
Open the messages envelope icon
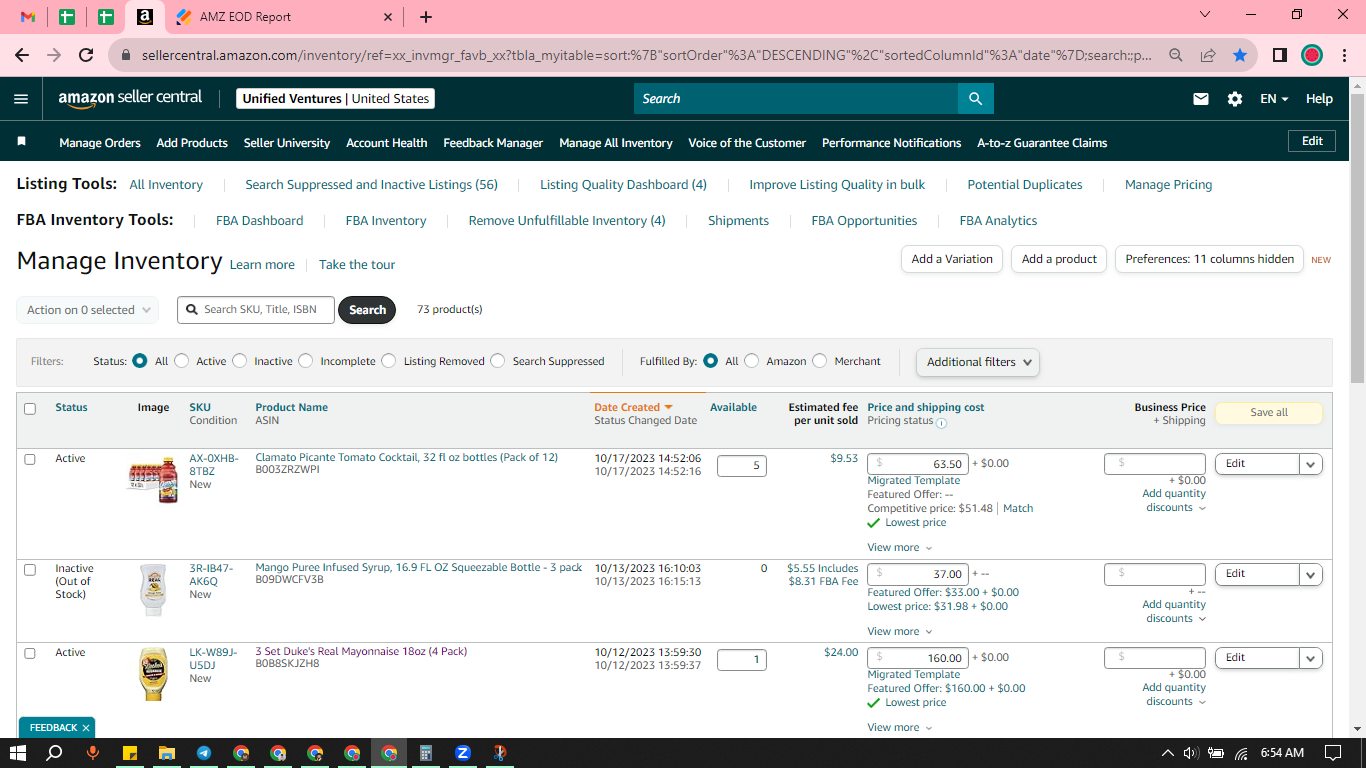click(x=1201, y=99)
